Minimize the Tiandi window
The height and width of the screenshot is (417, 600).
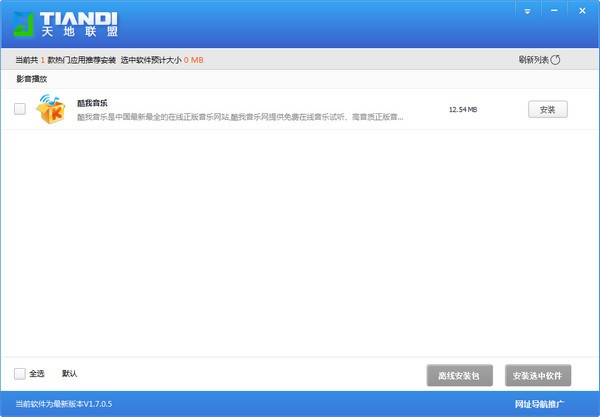554,11
